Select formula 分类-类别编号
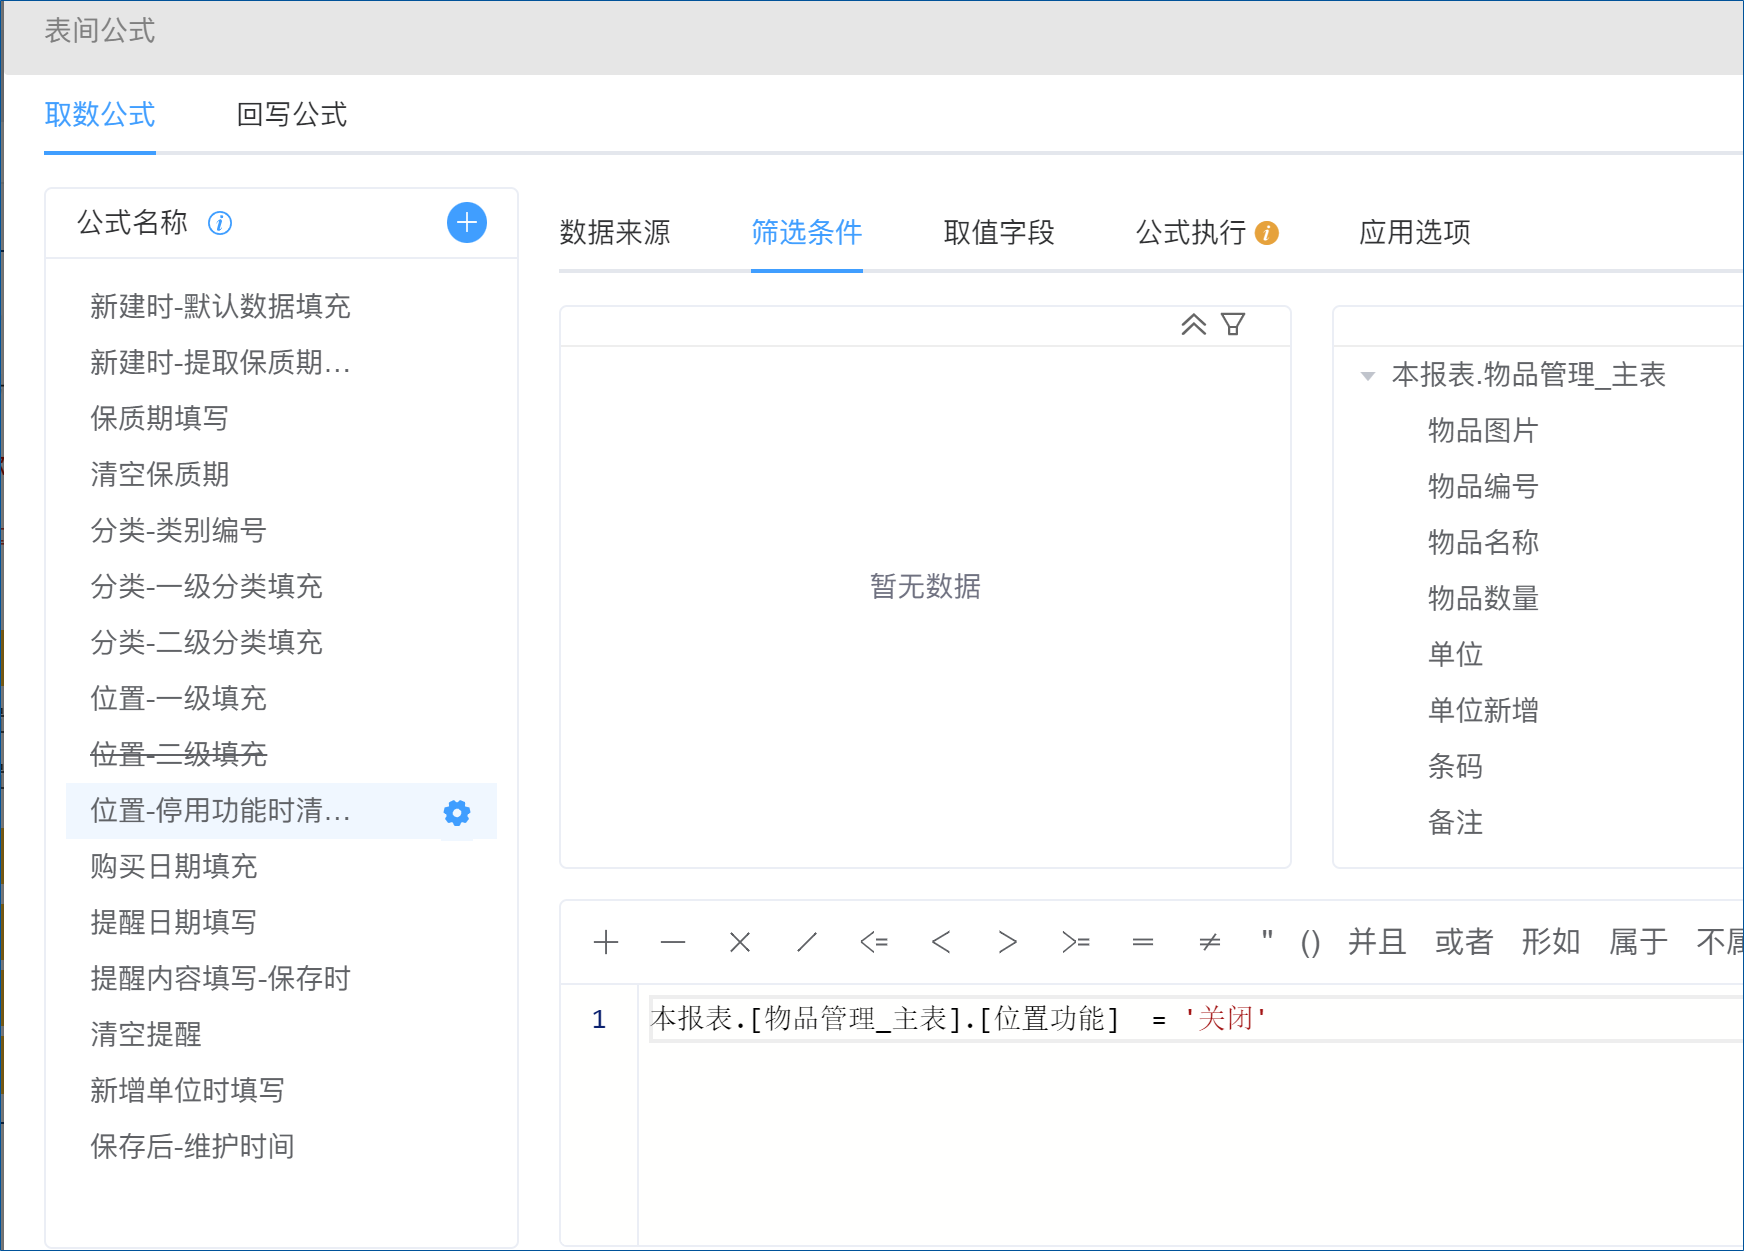Screen dimensions: 1744x1251 pyautogui.click(x=281, y=530)
